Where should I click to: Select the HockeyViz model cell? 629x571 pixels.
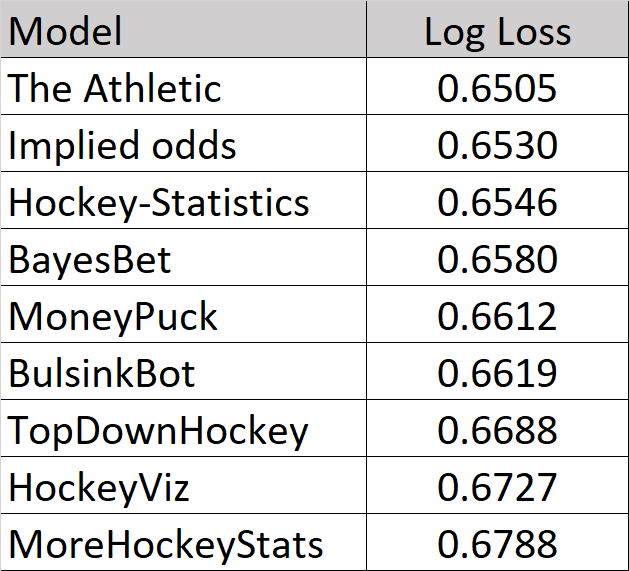pos(185,487)
